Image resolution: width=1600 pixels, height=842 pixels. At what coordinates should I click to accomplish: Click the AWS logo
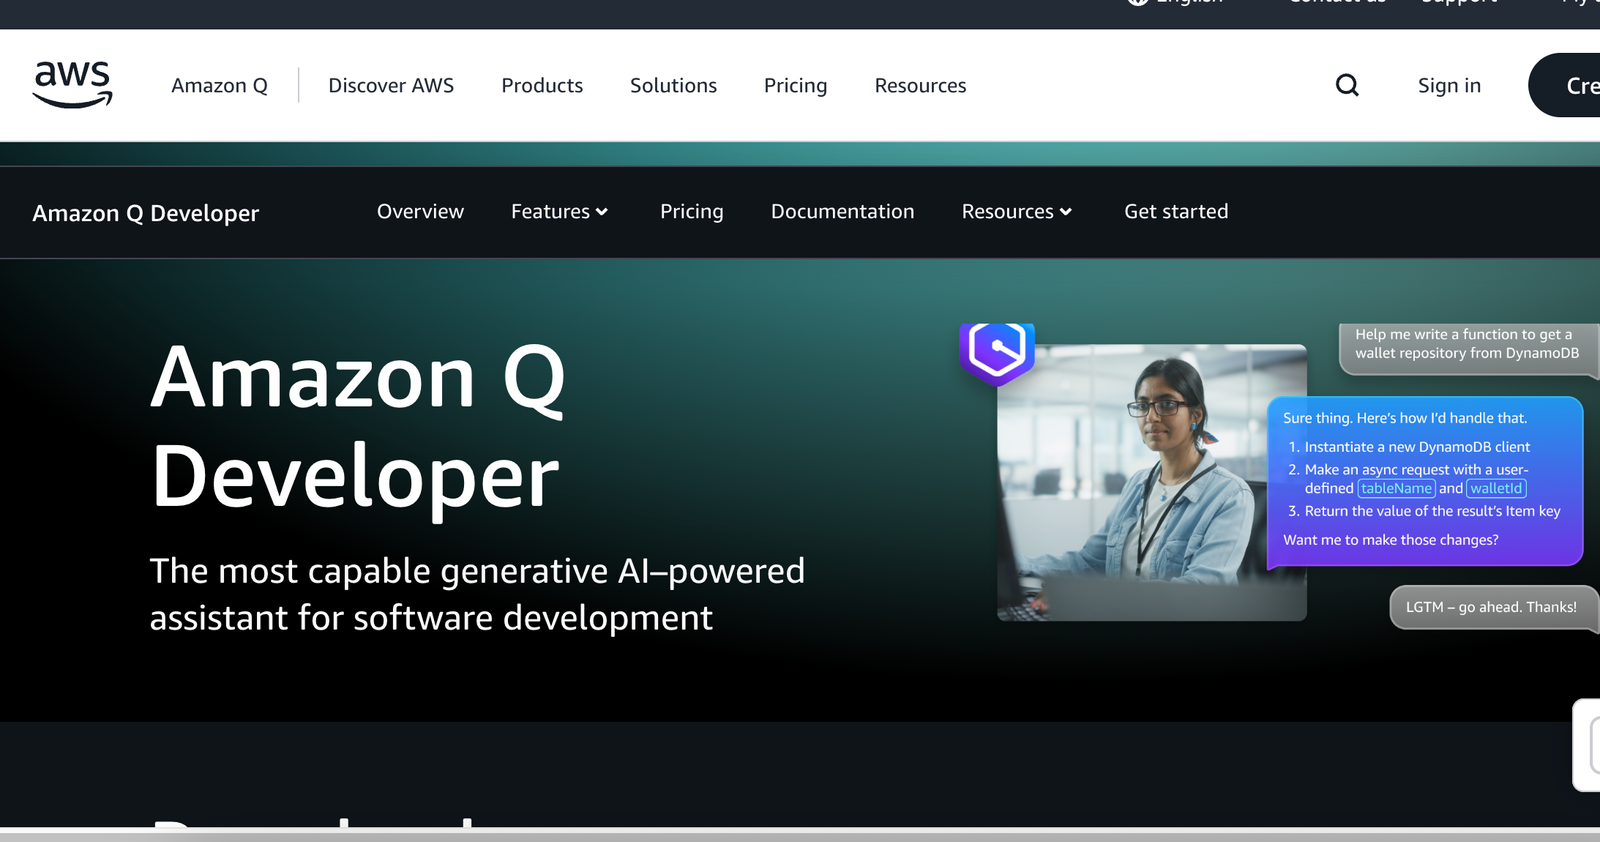(x=73, y=85)
